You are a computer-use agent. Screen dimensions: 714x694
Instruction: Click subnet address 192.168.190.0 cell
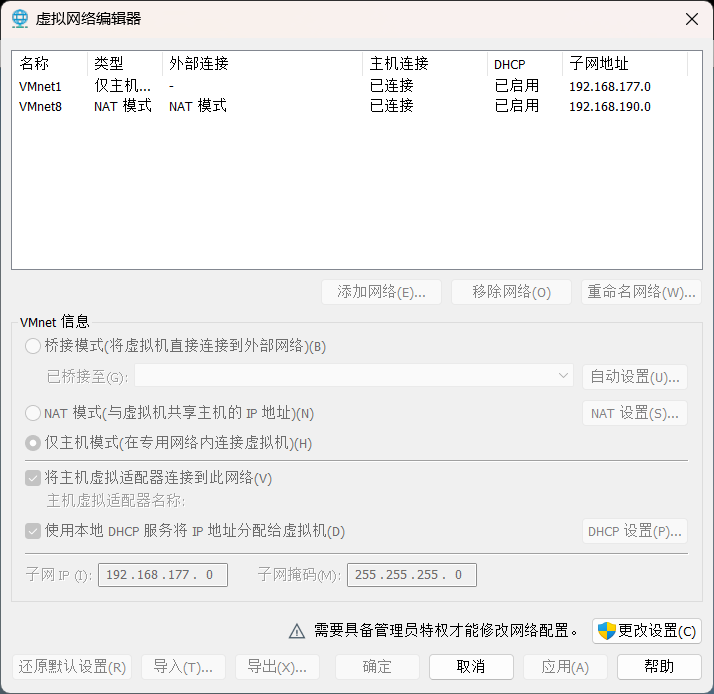point(610,107)
